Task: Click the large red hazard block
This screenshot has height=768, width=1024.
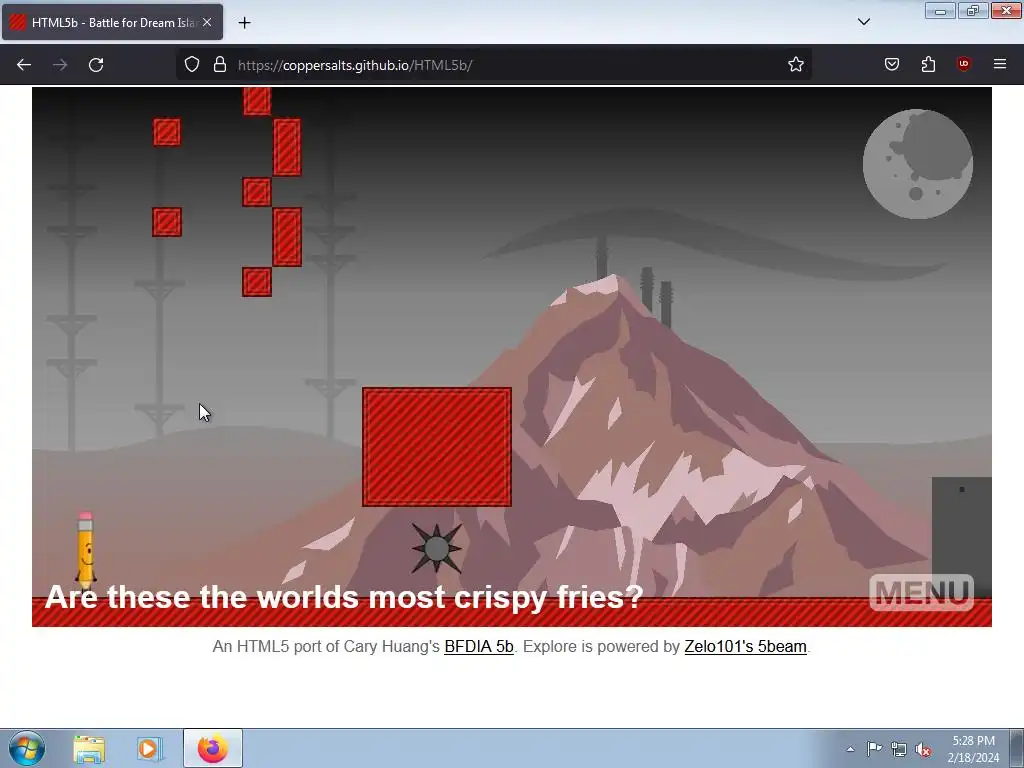Action: [x=437, y=447]
